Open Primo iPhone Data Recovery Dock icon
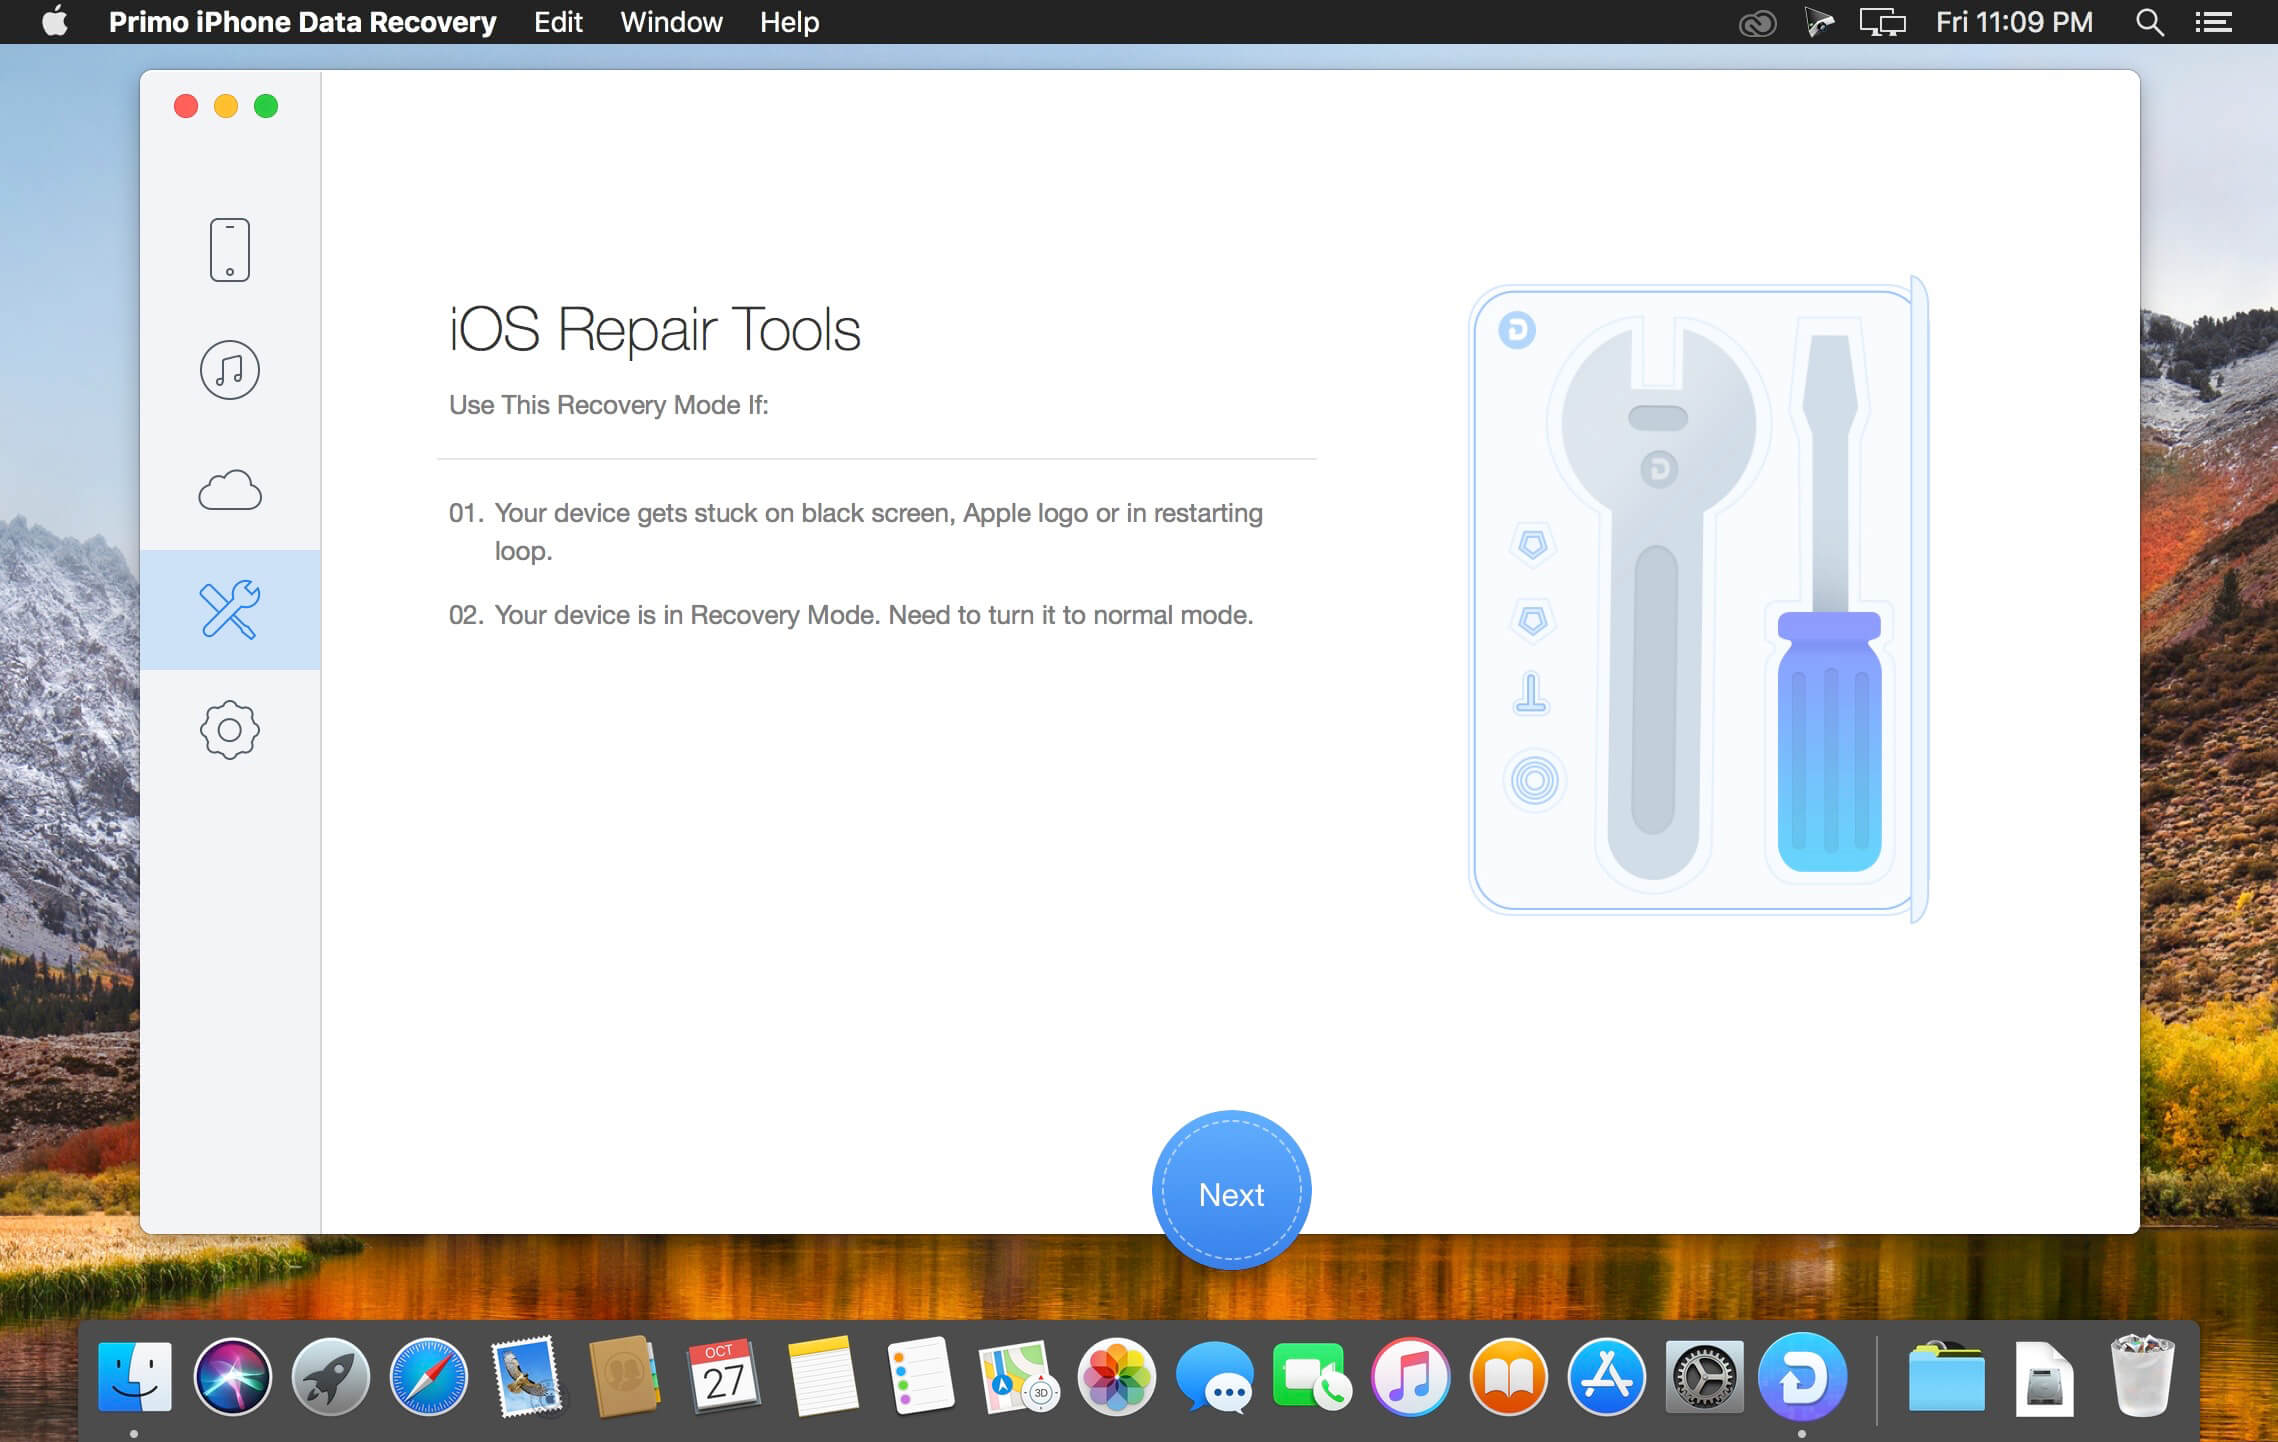This screenshot has width=2278, height=1442. coord(1801,1378)
